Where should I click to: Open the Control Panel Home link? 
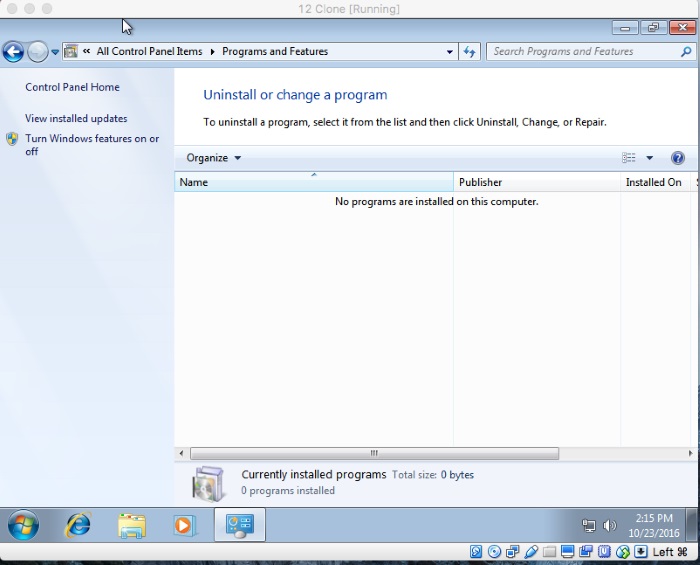pyautogui.click(x=72, y=87)
